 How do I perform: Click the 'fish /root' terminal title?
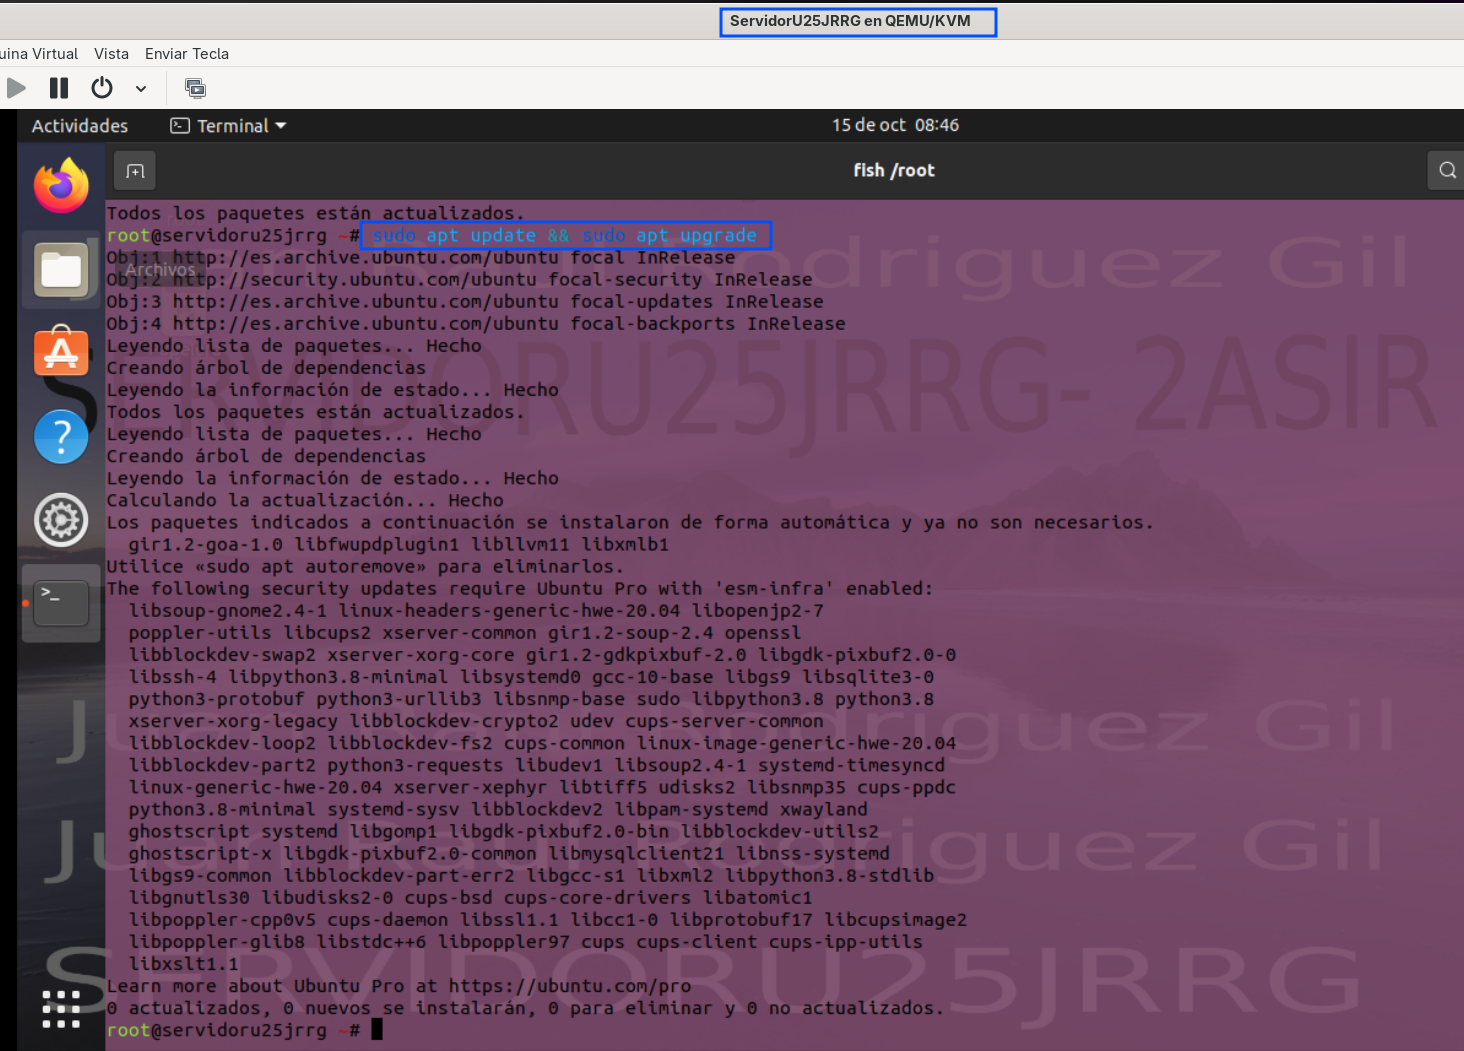coord(894,171)
